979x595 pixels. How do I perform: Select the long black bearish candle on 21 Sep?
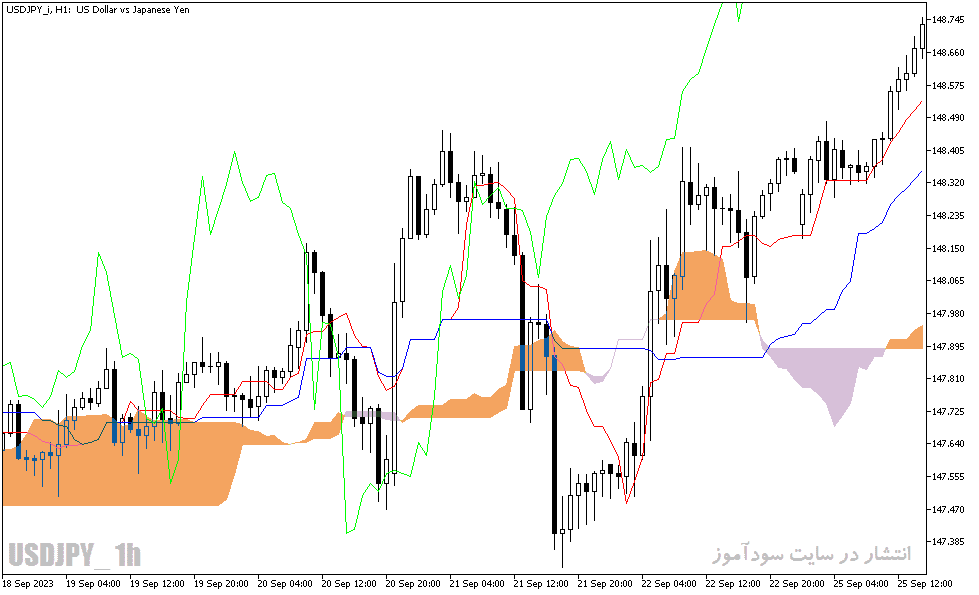[554, 446]
